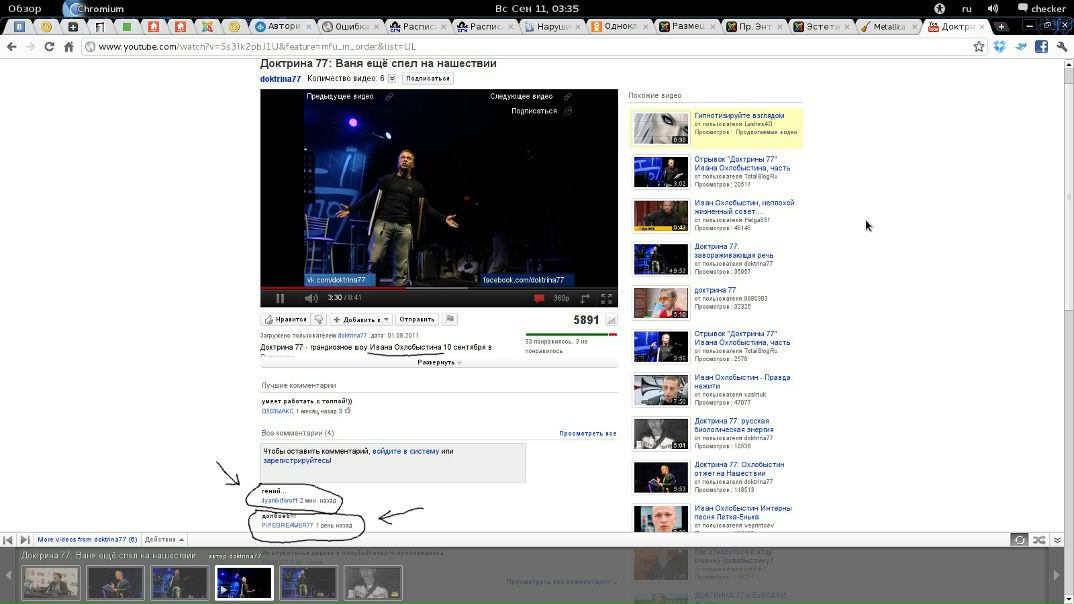Viewport: 1074px width, 604px height.
Task: Open the Dropbox extension icon
Action: coord(999,46)
